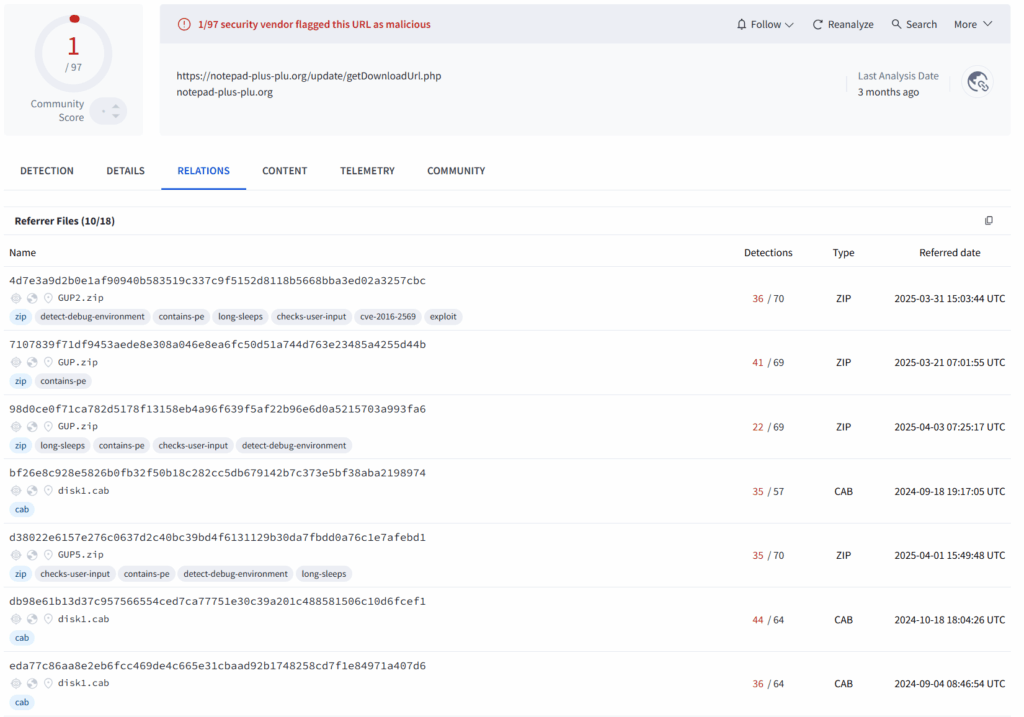The height and width of the screenshot is (717, 1024).
Task: Click the location pin icon before GUP5.zip
Action: pyautogui.click(x=48, y=555)
